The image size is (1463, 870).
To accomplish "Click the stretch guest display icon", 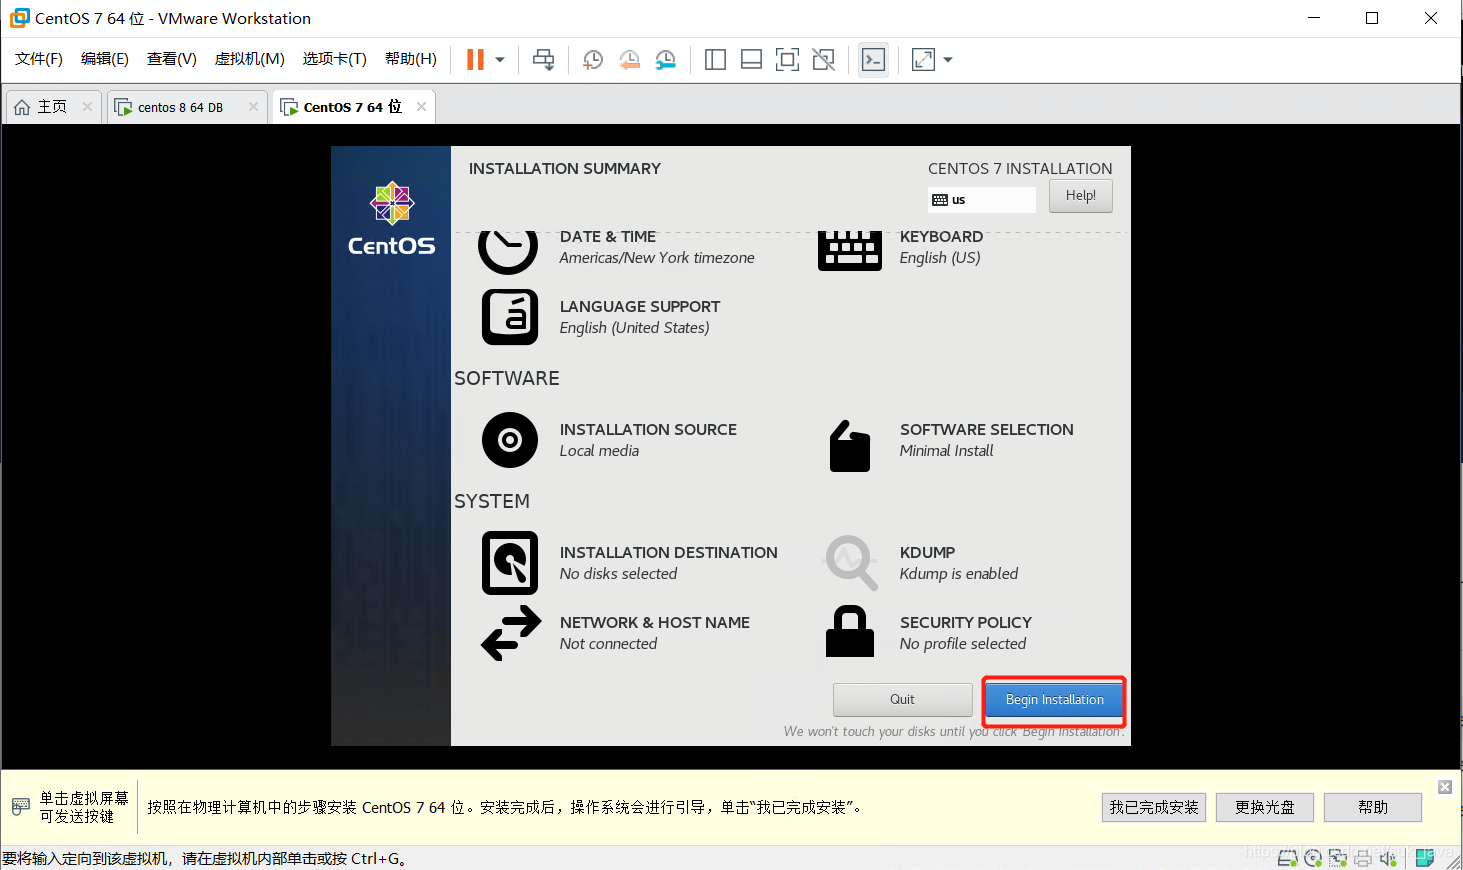I will click(923, 60).
